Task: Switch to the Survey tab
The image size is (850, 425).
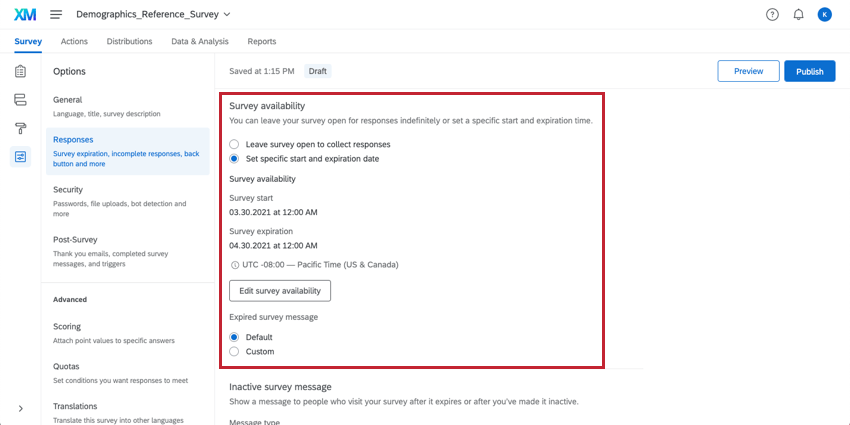Action: tap(28, 41)
